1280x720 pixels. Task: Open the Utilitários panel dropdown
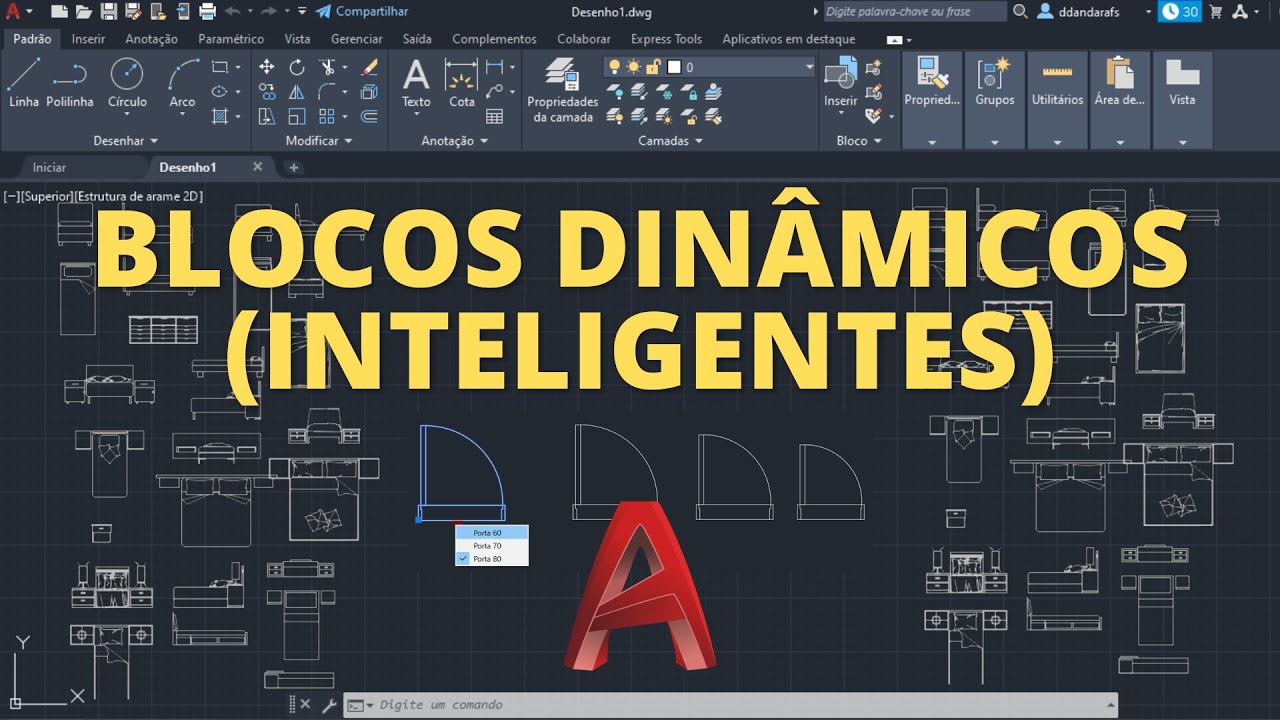(1057, 142)
